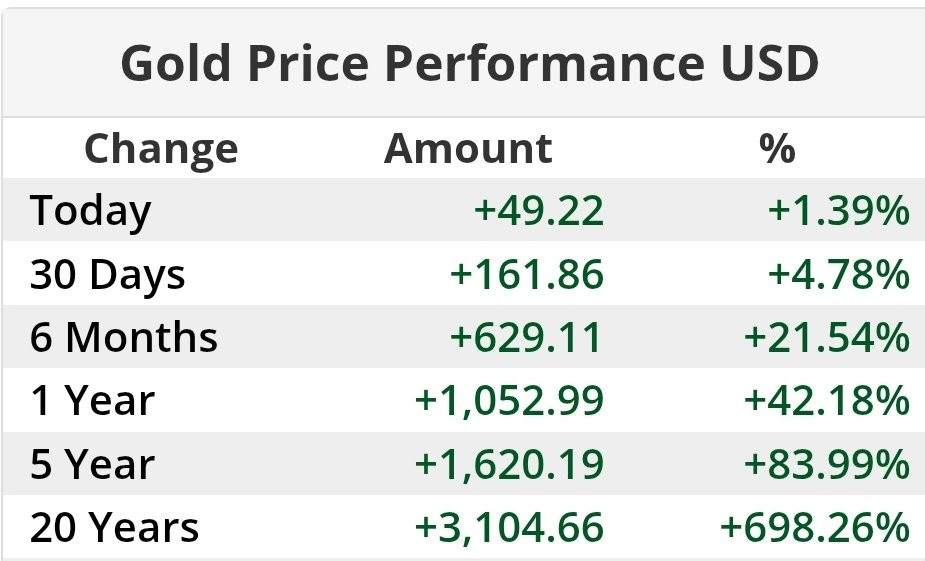The height and width of the screenshot is (561, 925).
Task: Select the Change column header
Action: (x=161, y=149)
